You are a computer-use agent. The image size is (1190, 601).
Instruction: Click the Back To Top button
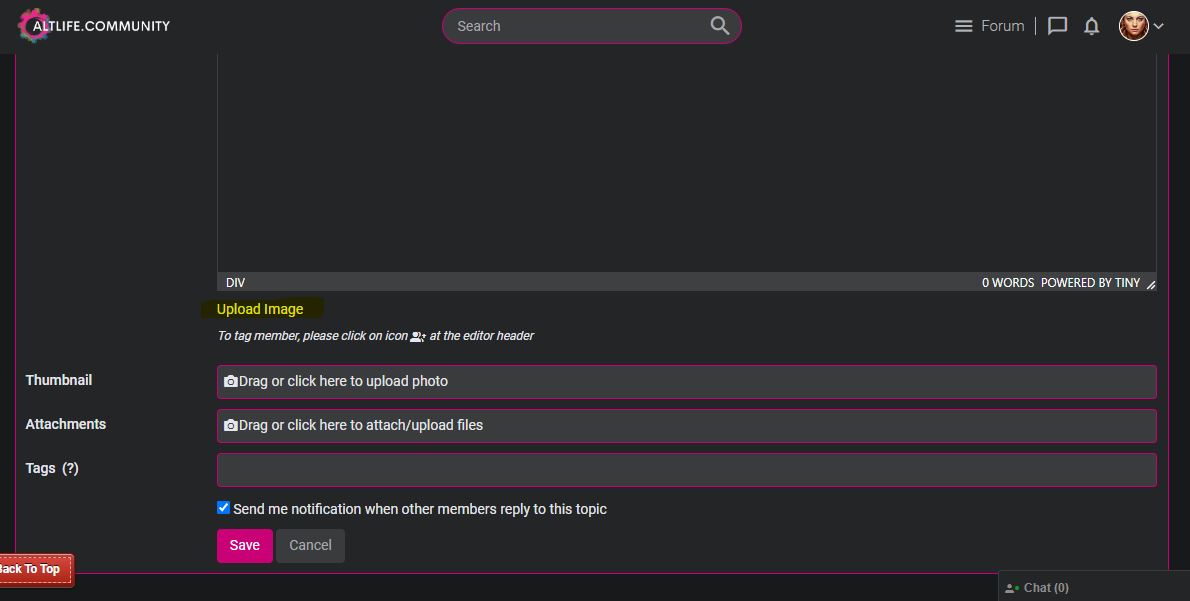click(33, 569)
